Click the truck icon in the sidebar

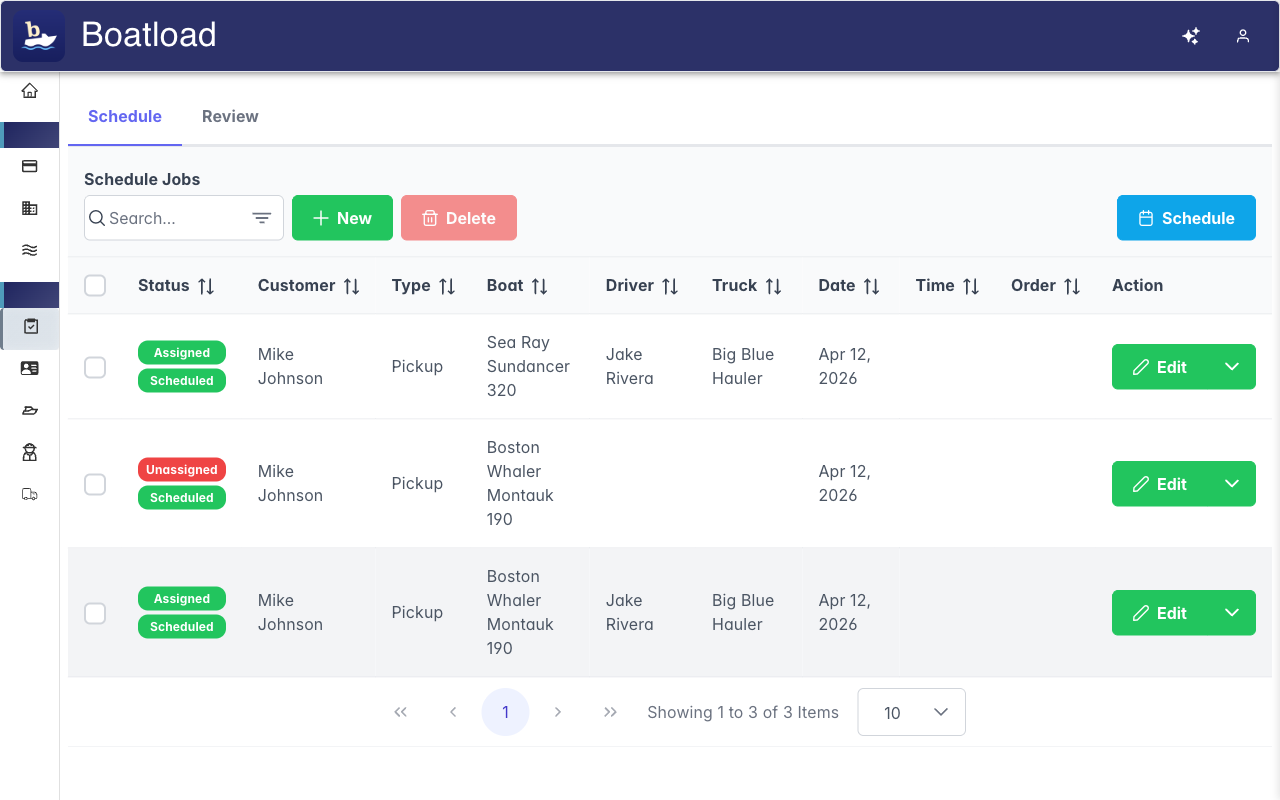pos(30,494)
